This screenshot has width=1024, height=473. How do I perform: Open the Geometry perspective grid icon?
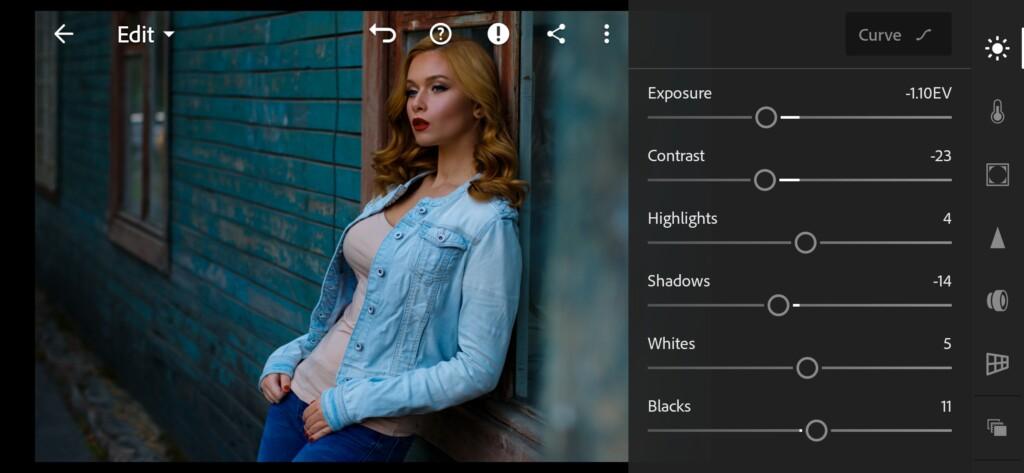997,364
